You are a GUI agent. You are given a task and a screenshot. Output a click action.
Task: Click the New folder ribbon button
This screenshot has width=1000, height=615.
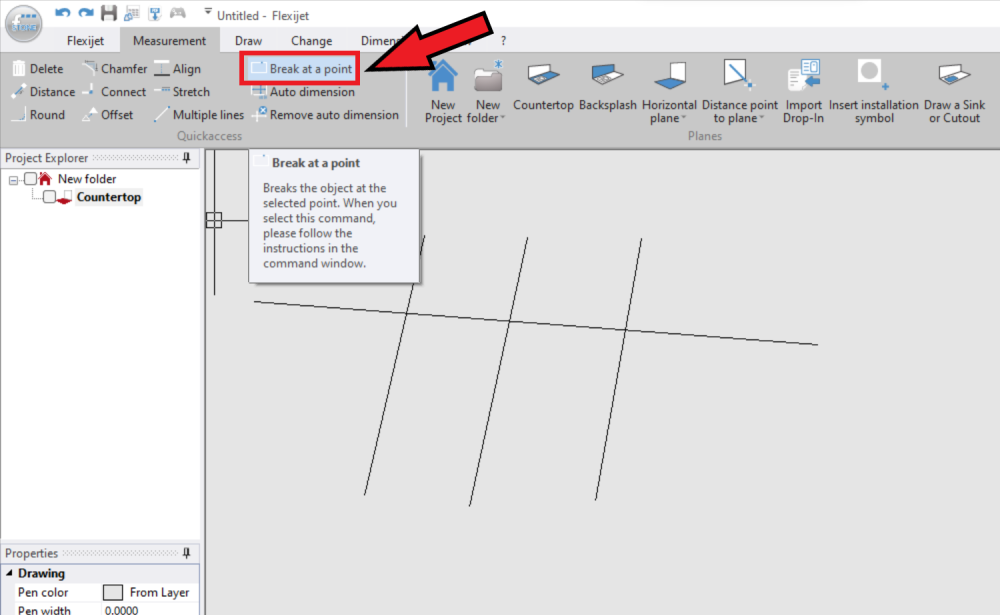click(487, 91)
